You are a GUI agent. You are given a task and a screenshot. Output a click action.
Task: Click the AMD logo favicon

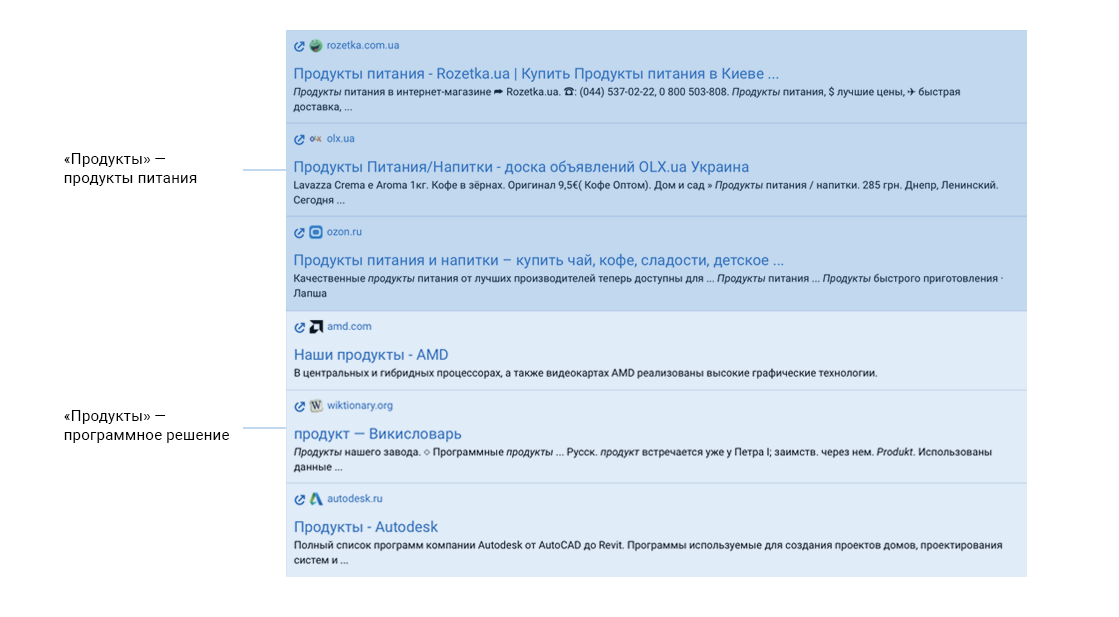(315, 327)
